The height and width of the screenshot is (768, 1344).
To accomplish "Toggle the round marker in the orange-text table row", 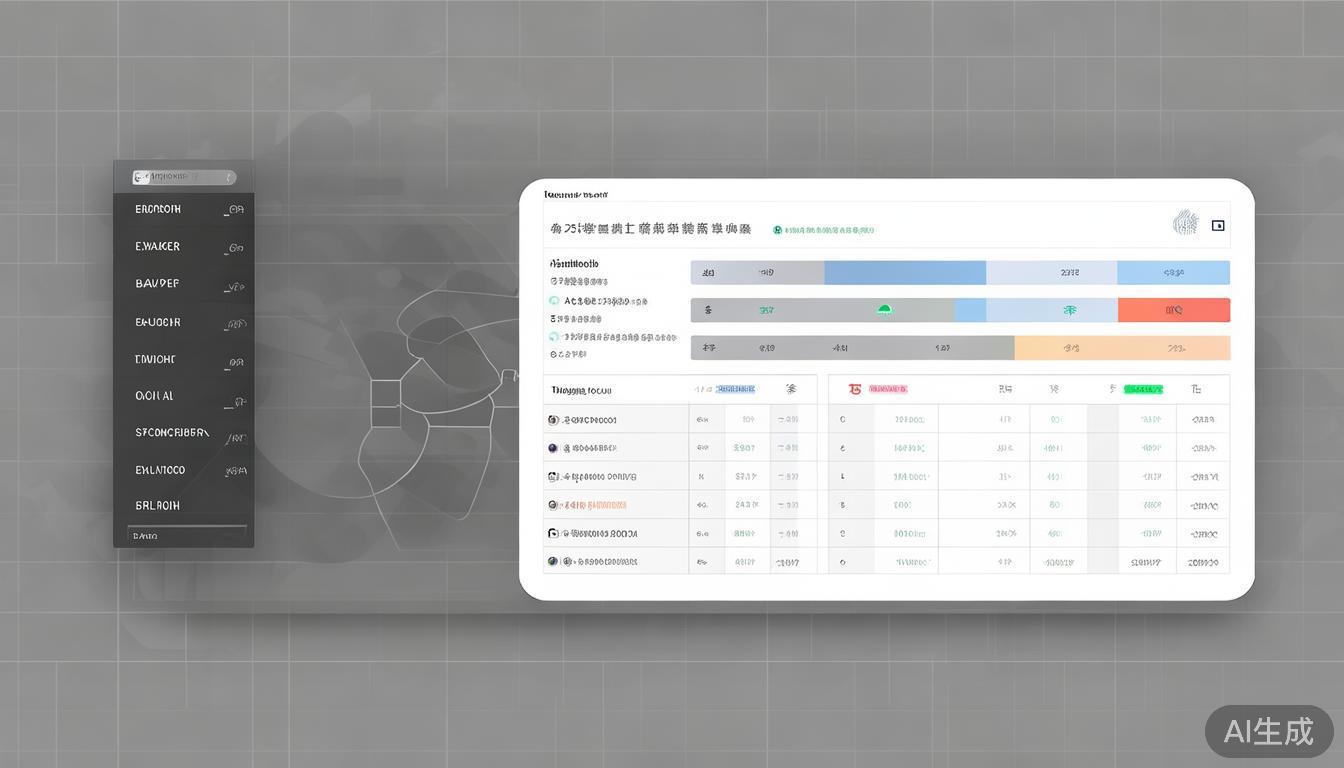I will (553, 505).
